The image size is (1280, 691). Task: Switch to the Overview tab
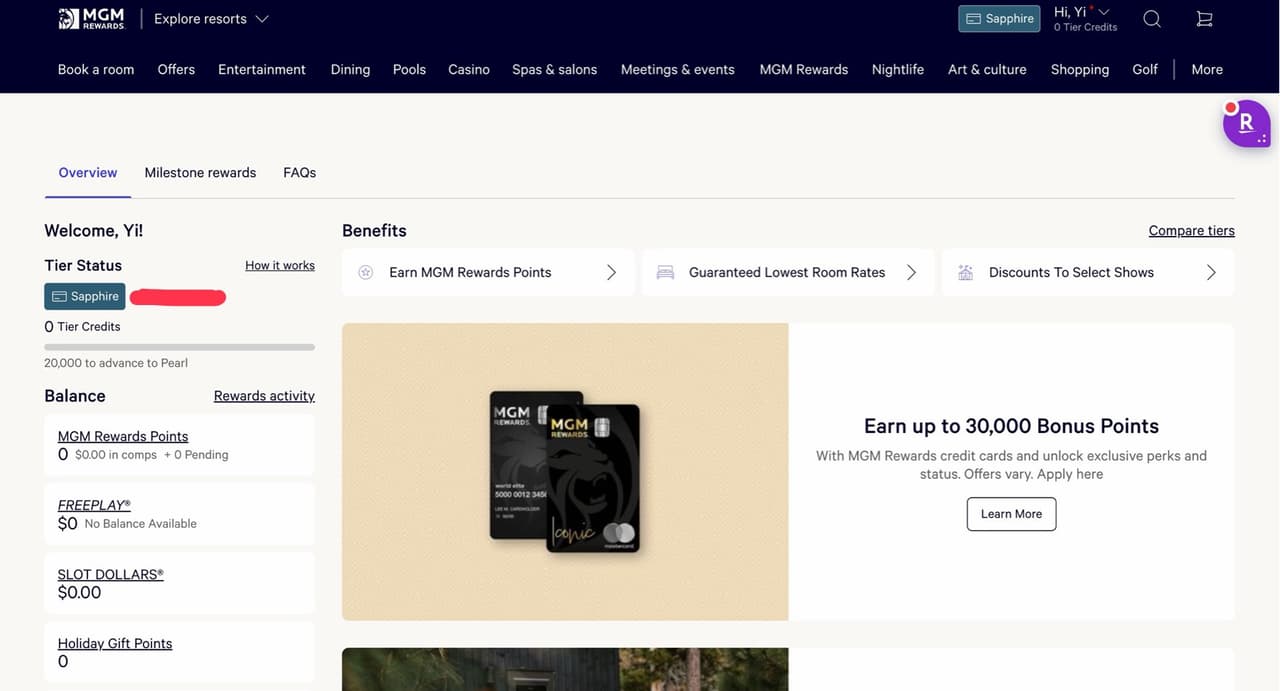point(88,172)
